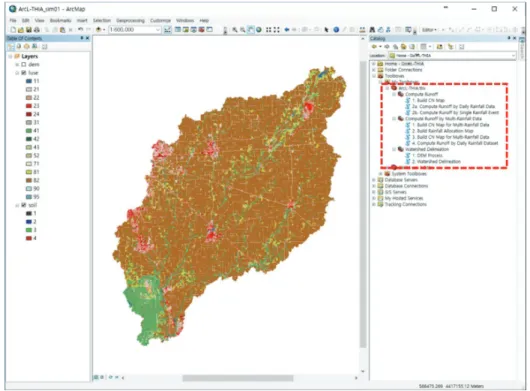Open the Bookmarks menu
Viewport: 530px width, 391px height.
pos(61,20)
